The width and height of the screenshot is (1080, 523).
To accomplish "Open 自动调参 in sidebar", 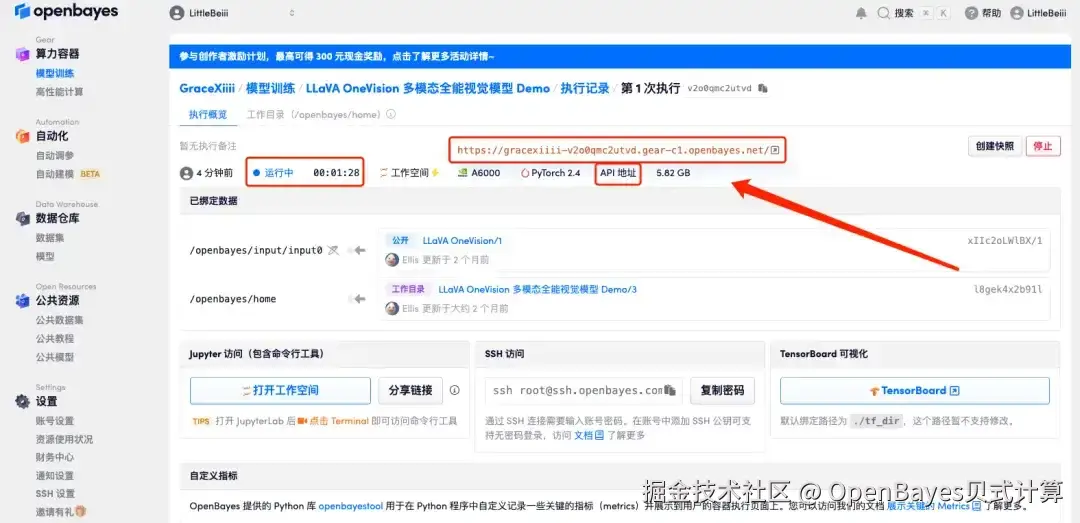I will tap(55, 156).
